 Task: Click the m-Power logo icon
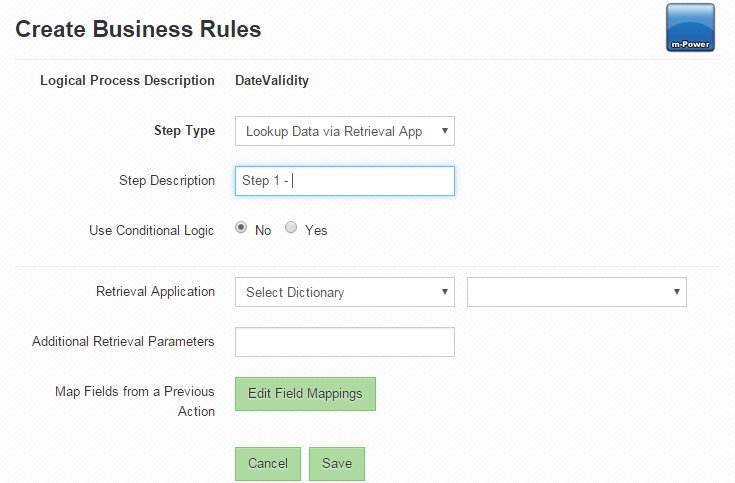pos(690,27)
